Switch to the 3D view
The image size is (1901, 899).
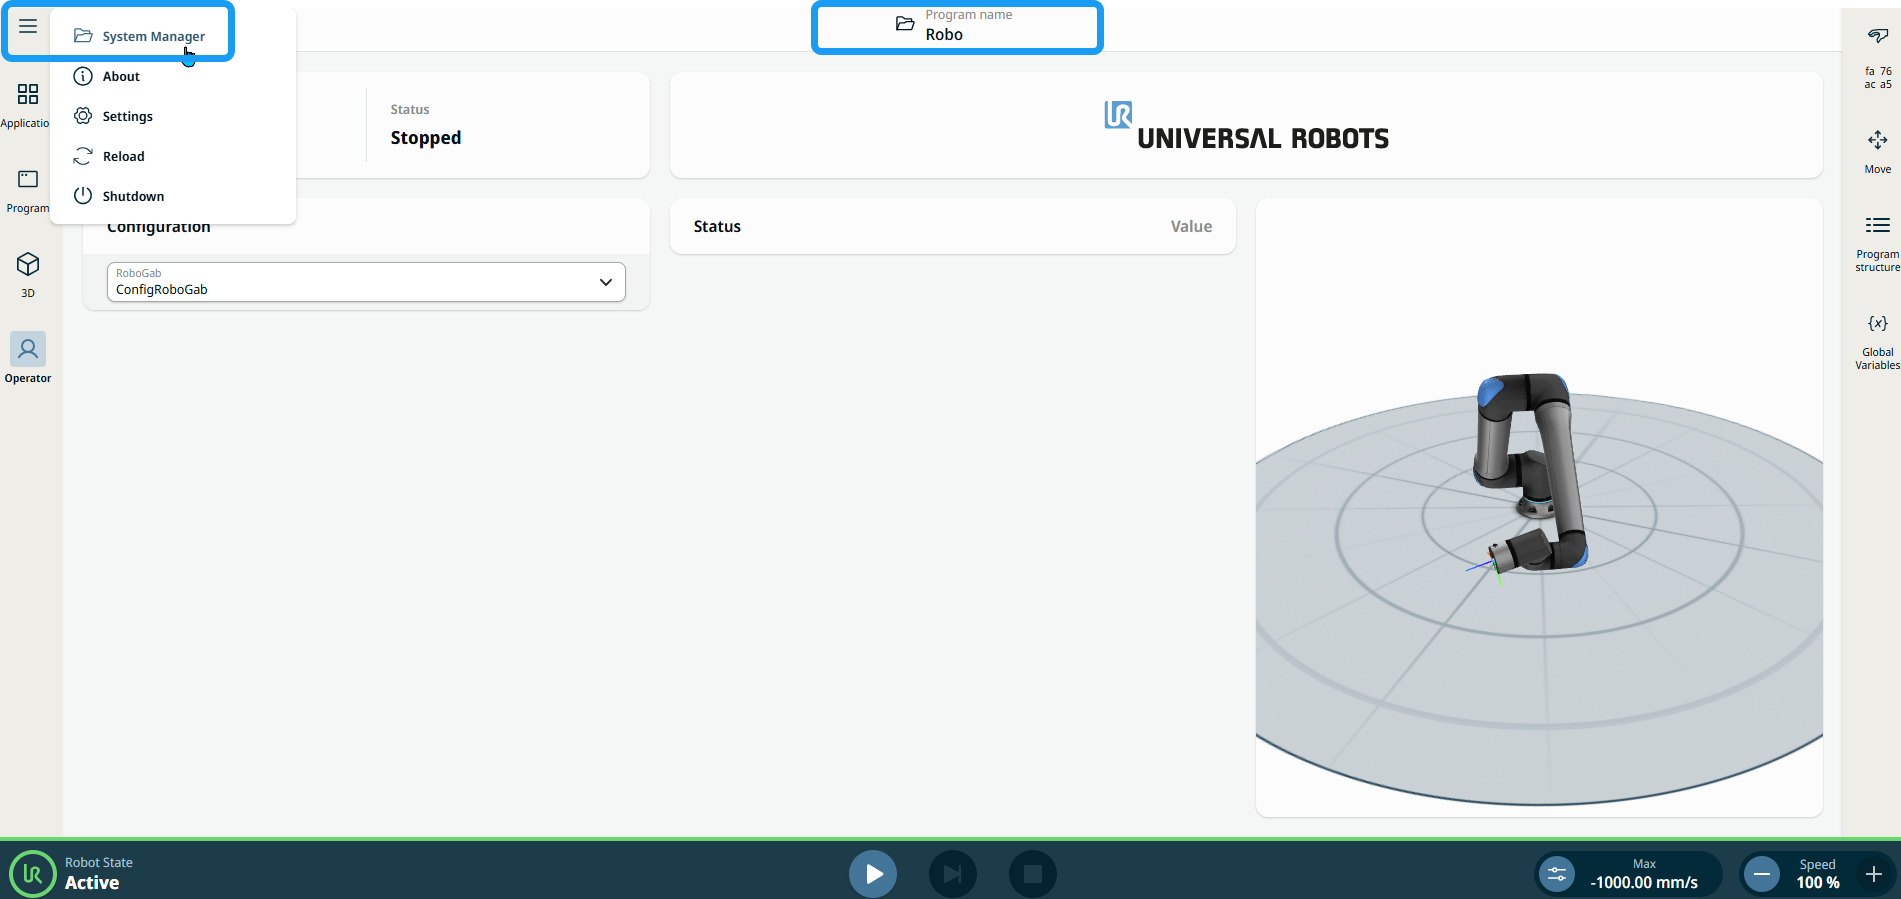click(x=28, y=274)
